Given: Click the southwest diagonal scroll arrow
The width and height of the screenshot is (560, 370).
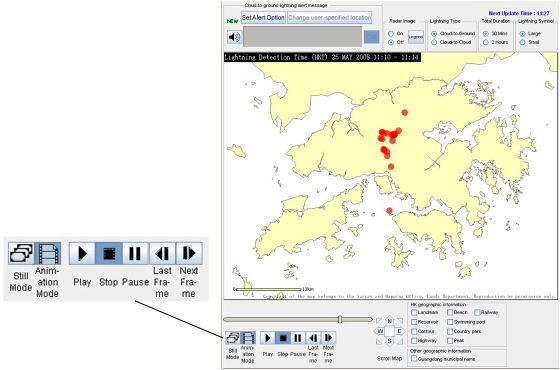Looking at the screenshot, I should [379, 341].
